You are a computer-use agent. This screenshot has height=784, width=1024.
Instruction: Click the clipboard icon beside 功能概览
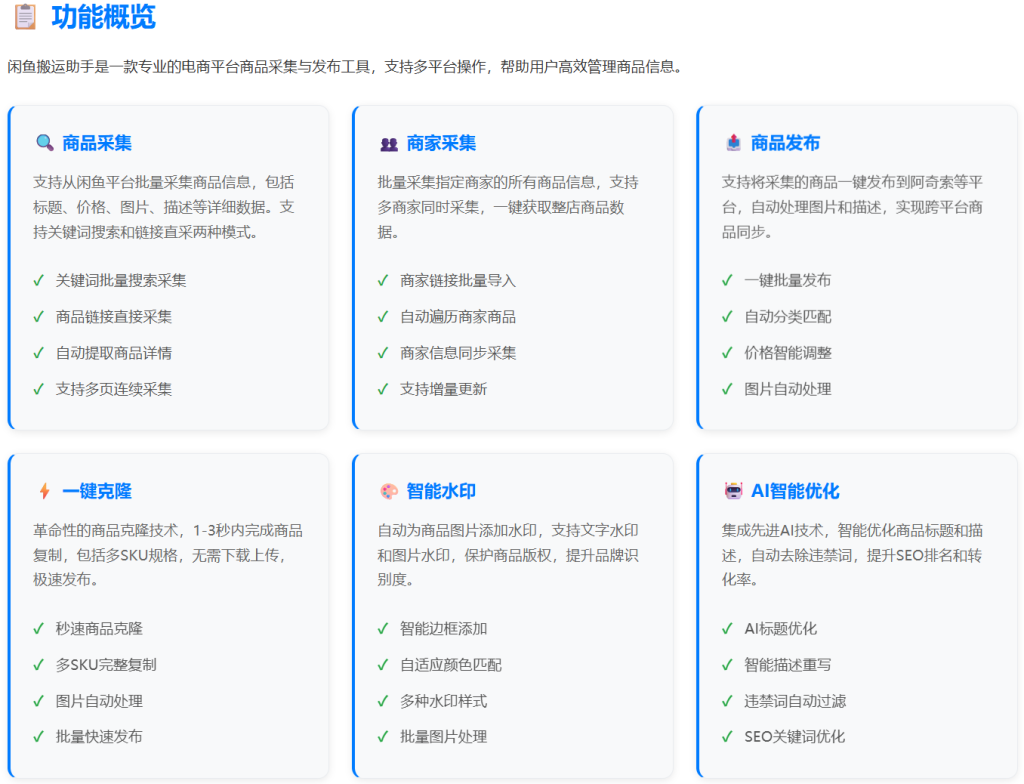coord(25,17)
